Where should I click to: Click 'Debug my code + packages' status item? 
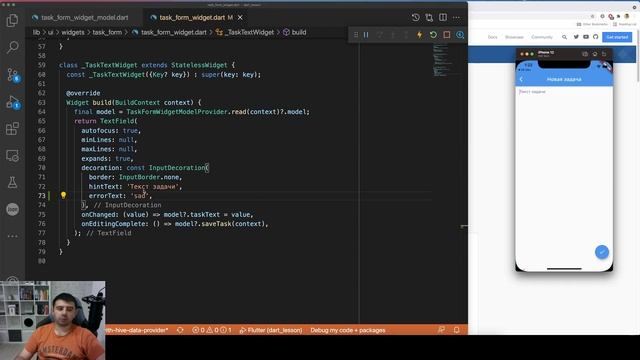click(x=348, y=330)
